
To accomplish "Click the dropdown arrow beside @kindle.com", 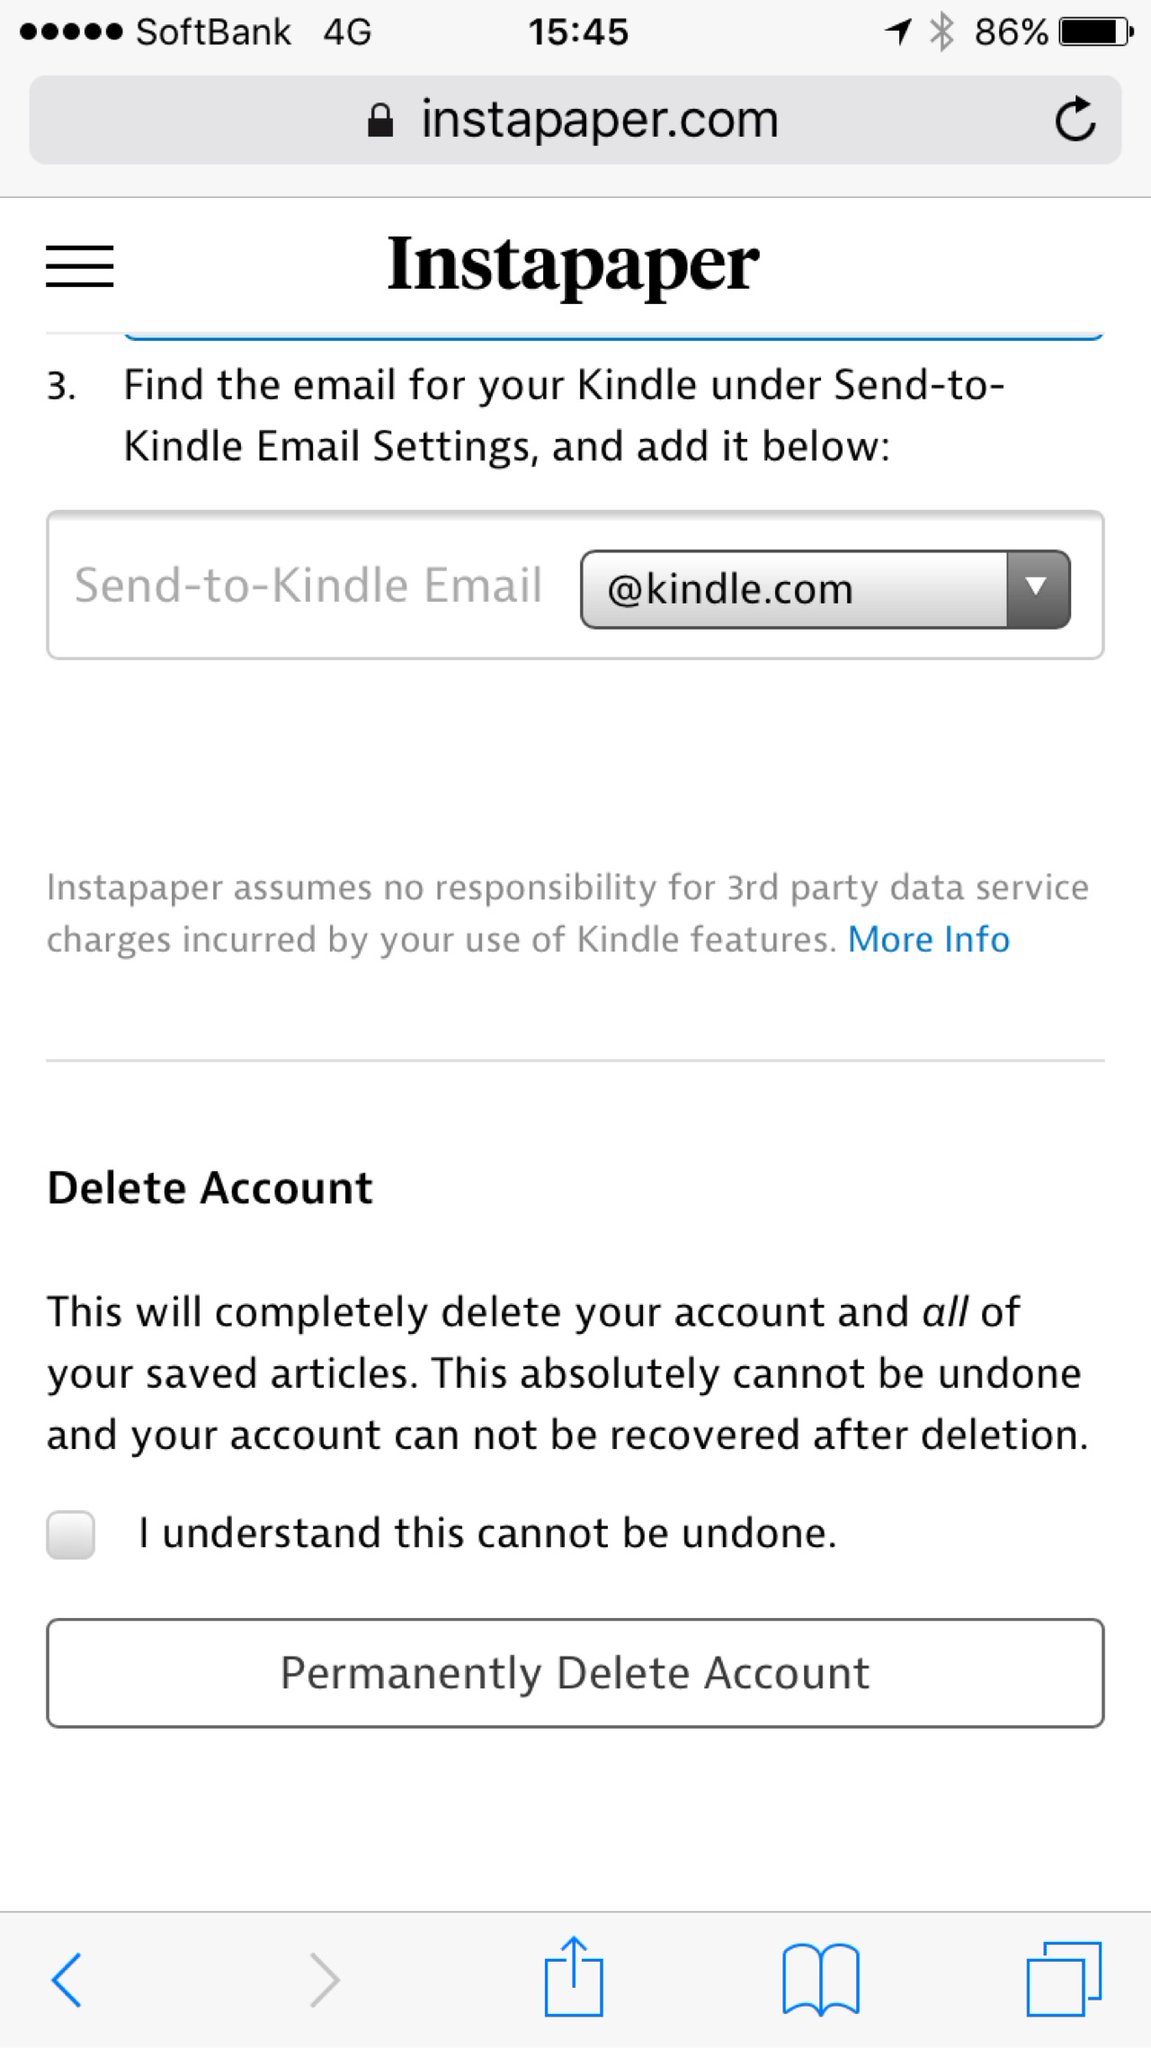I will tap(1037, 589).
